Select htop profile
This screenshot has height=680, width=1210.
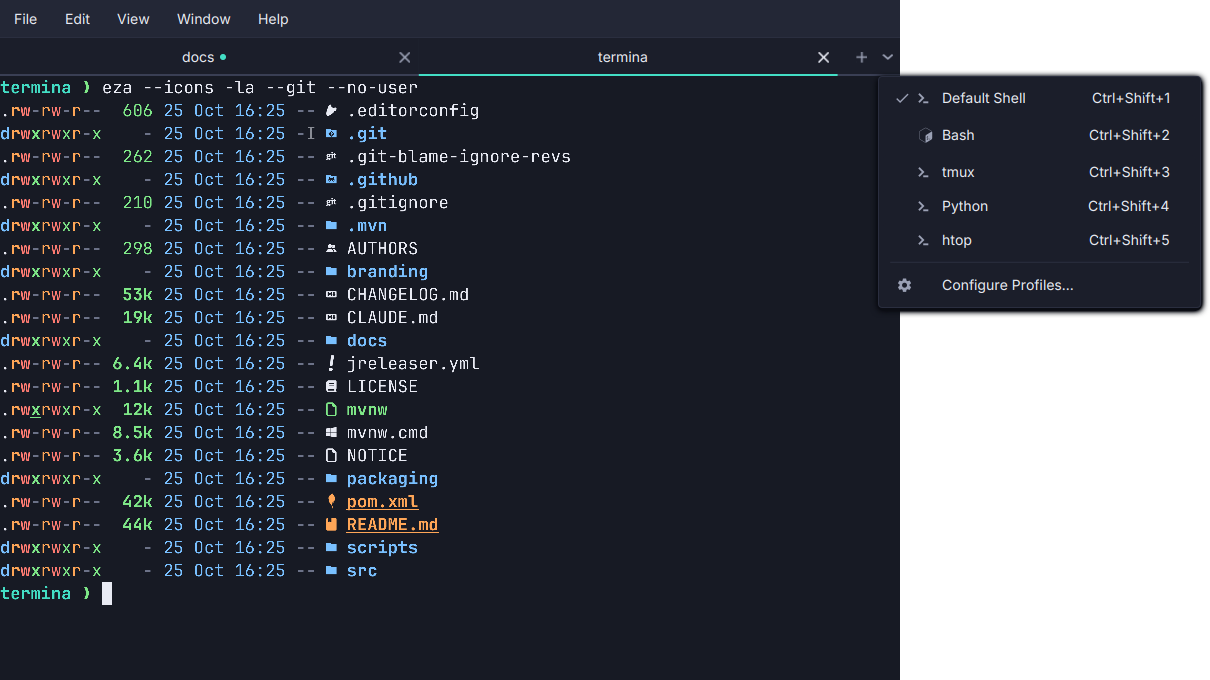(x=1040, y=240)
